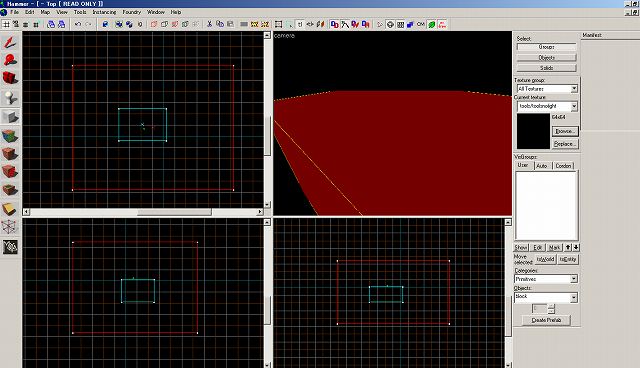Click the Undo arrow in top toolbar
The image size is (640, 368).
pyautogui.click(x=78, y=24)
